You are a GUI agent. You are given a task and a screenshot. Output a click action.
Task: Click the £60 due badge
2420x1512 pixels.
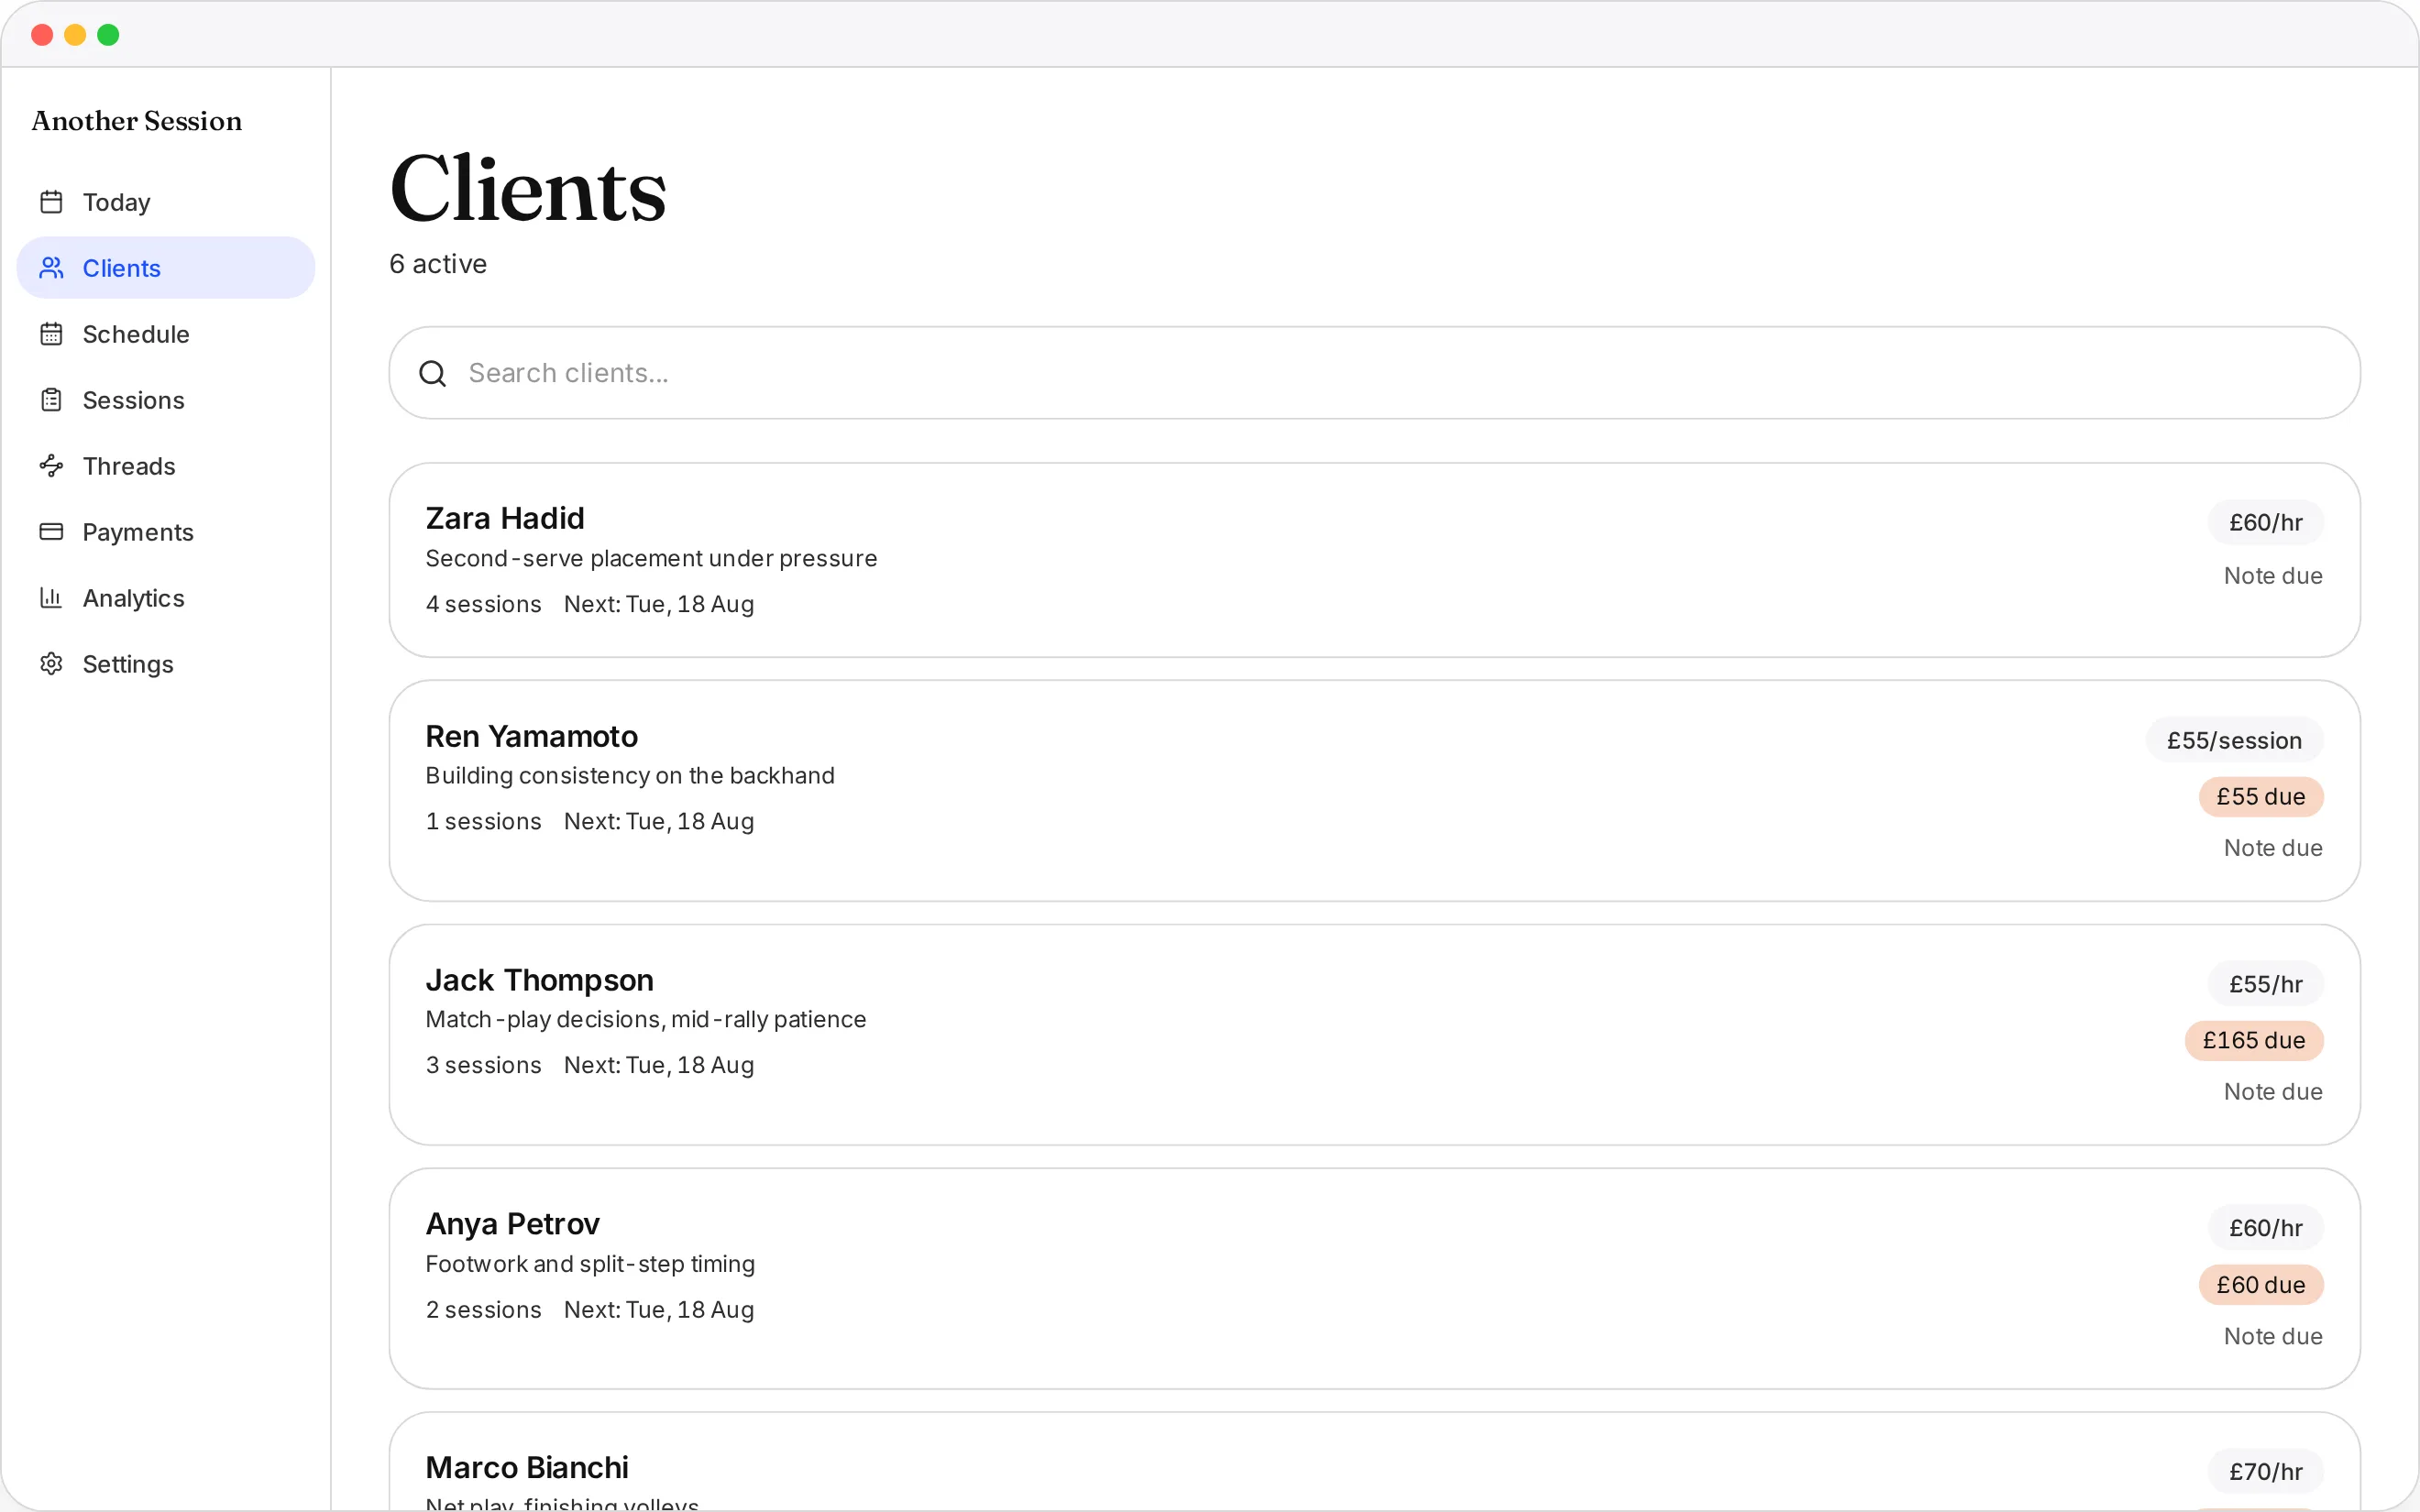tap(2260, 1285)
